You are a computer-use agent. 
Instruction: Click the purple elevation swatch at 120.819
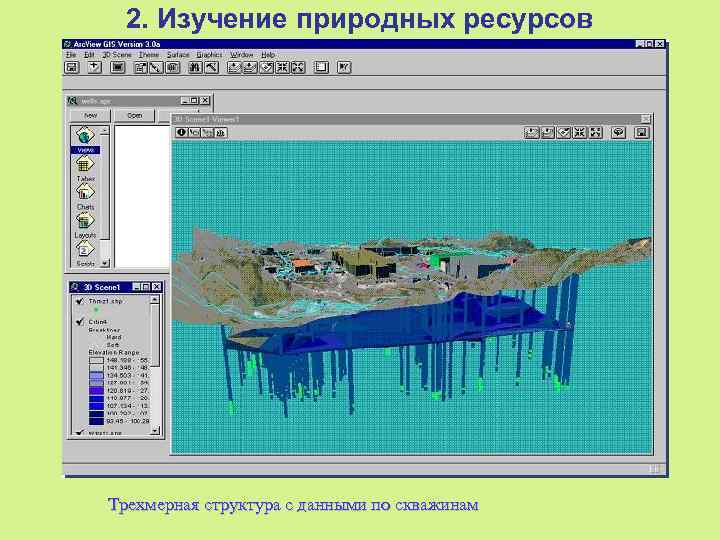[x=96, y=391]
